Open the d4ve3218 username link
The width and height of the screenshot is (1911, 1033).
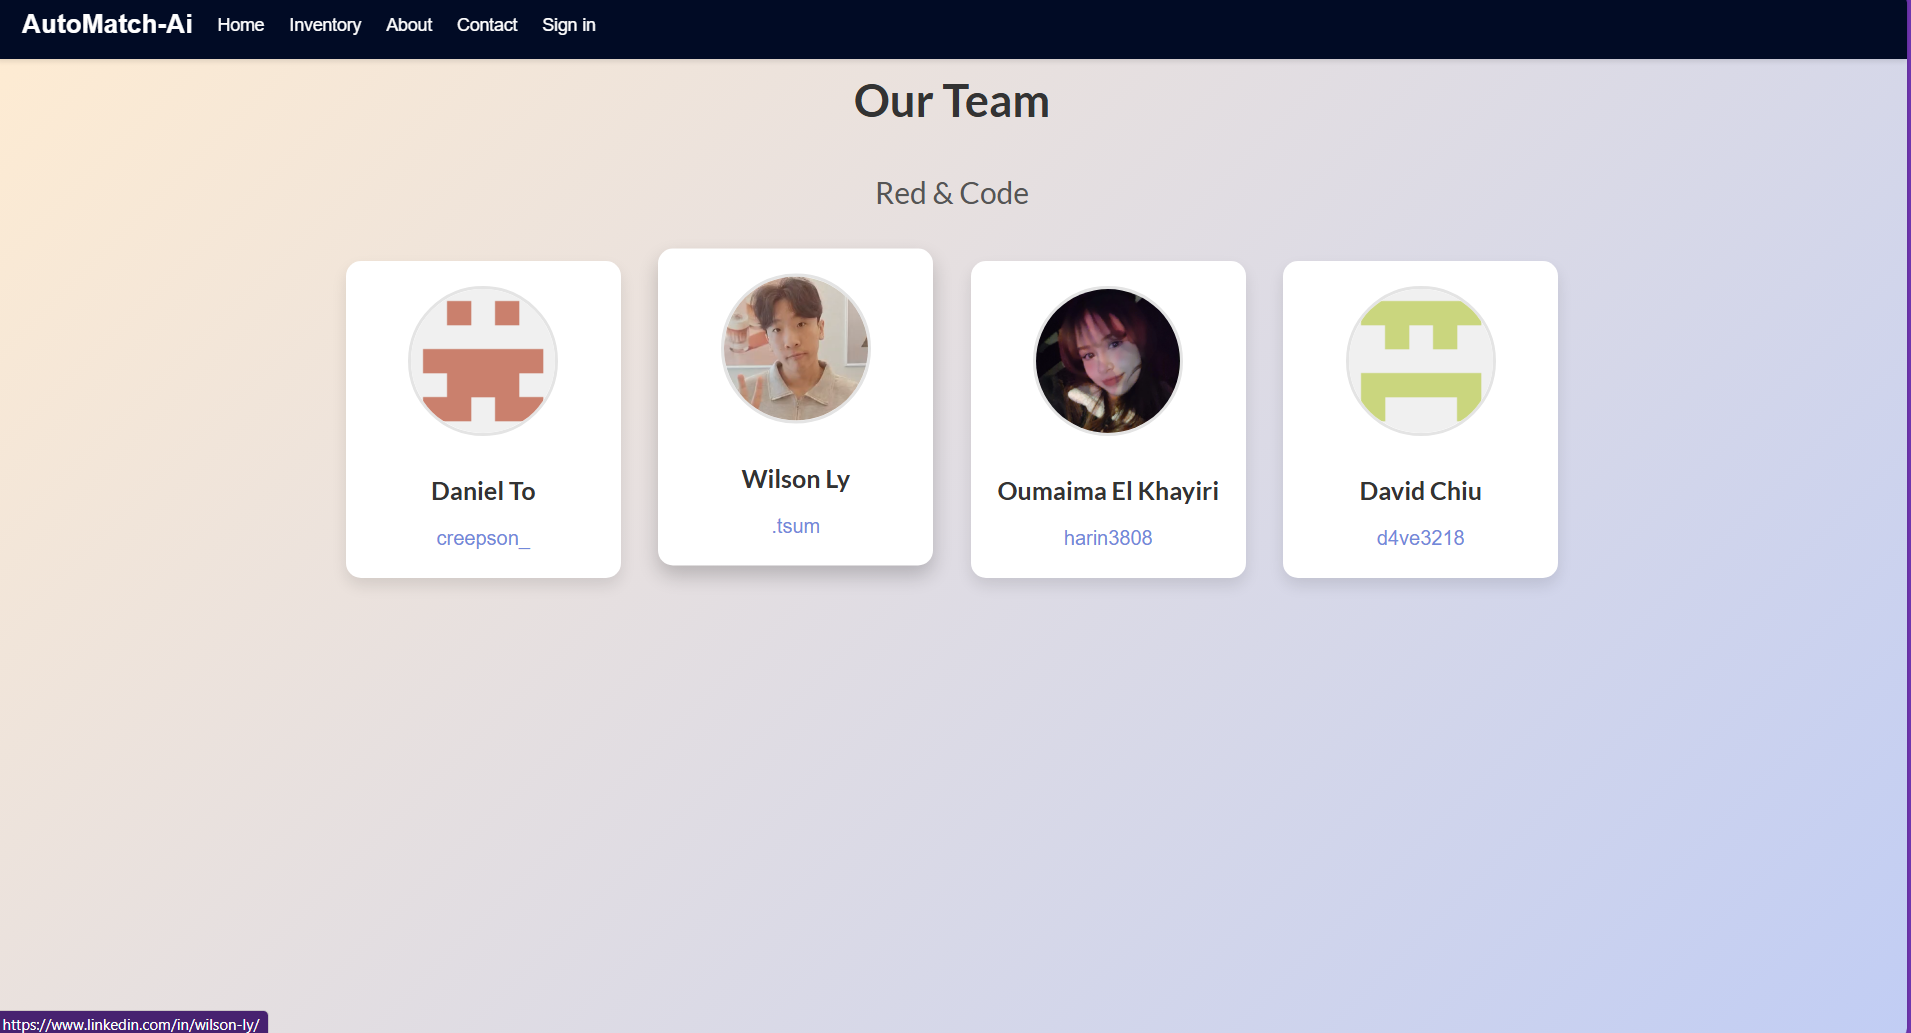click(x=1420, y=538)
